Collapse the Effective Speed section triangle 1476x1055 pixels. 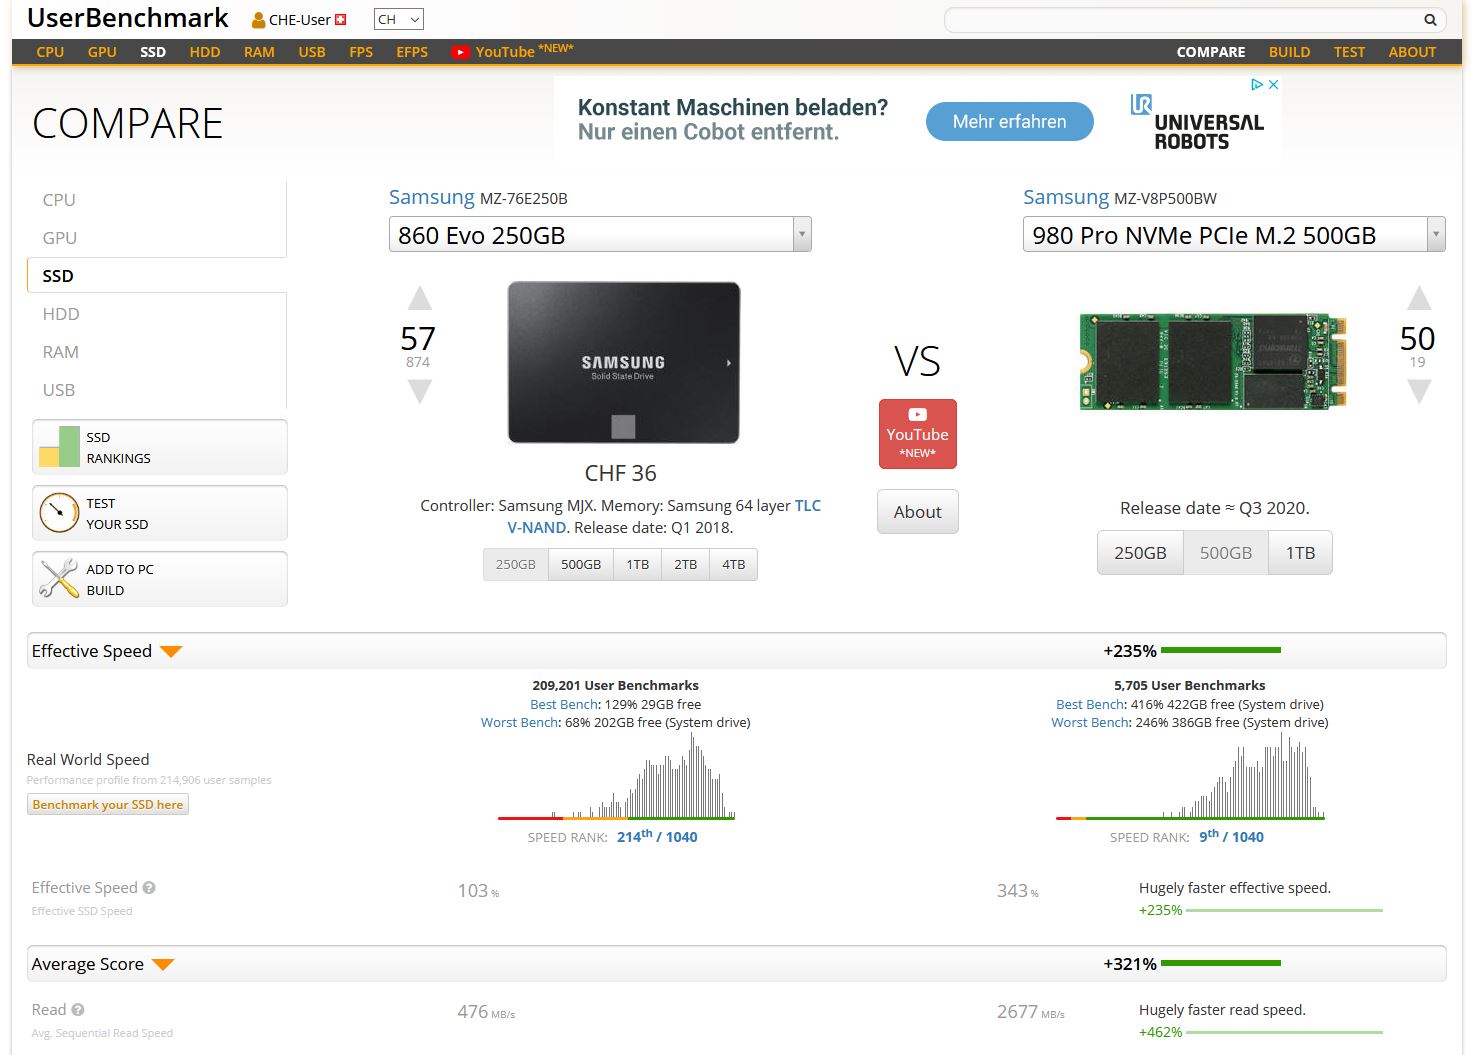click(170, 650)
